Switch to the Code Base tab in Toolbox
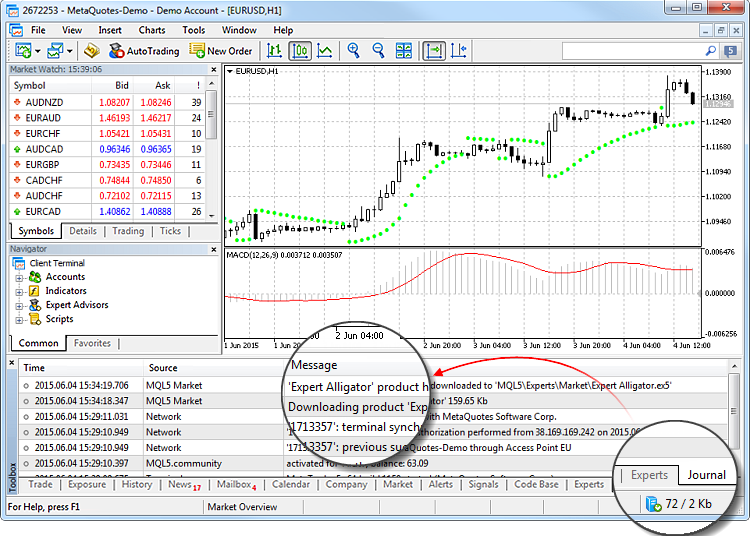Screen dimensions: 750x536 coord(536,484)
